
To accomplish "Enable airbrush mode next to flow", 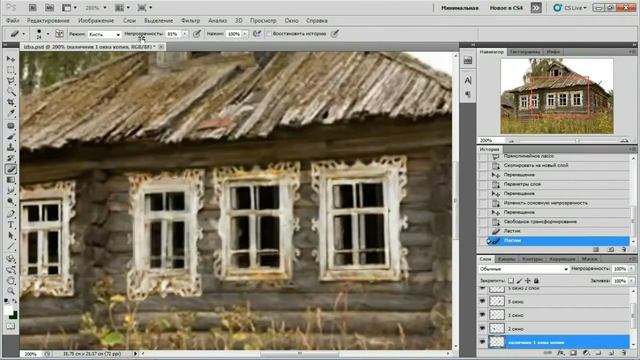I will (x=257, y=34).
